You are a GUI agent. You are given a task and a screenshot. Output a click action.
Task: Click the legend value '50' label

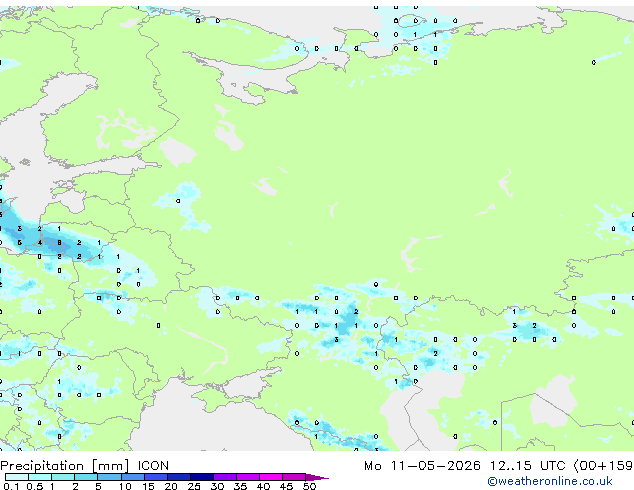coord(309,486)
